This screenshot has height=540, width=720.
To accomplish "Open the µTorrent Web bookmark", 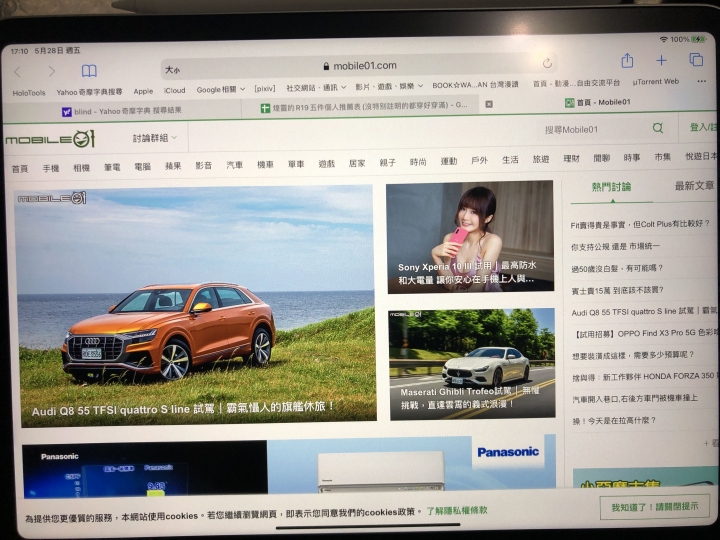I will (x=655, y=82).
